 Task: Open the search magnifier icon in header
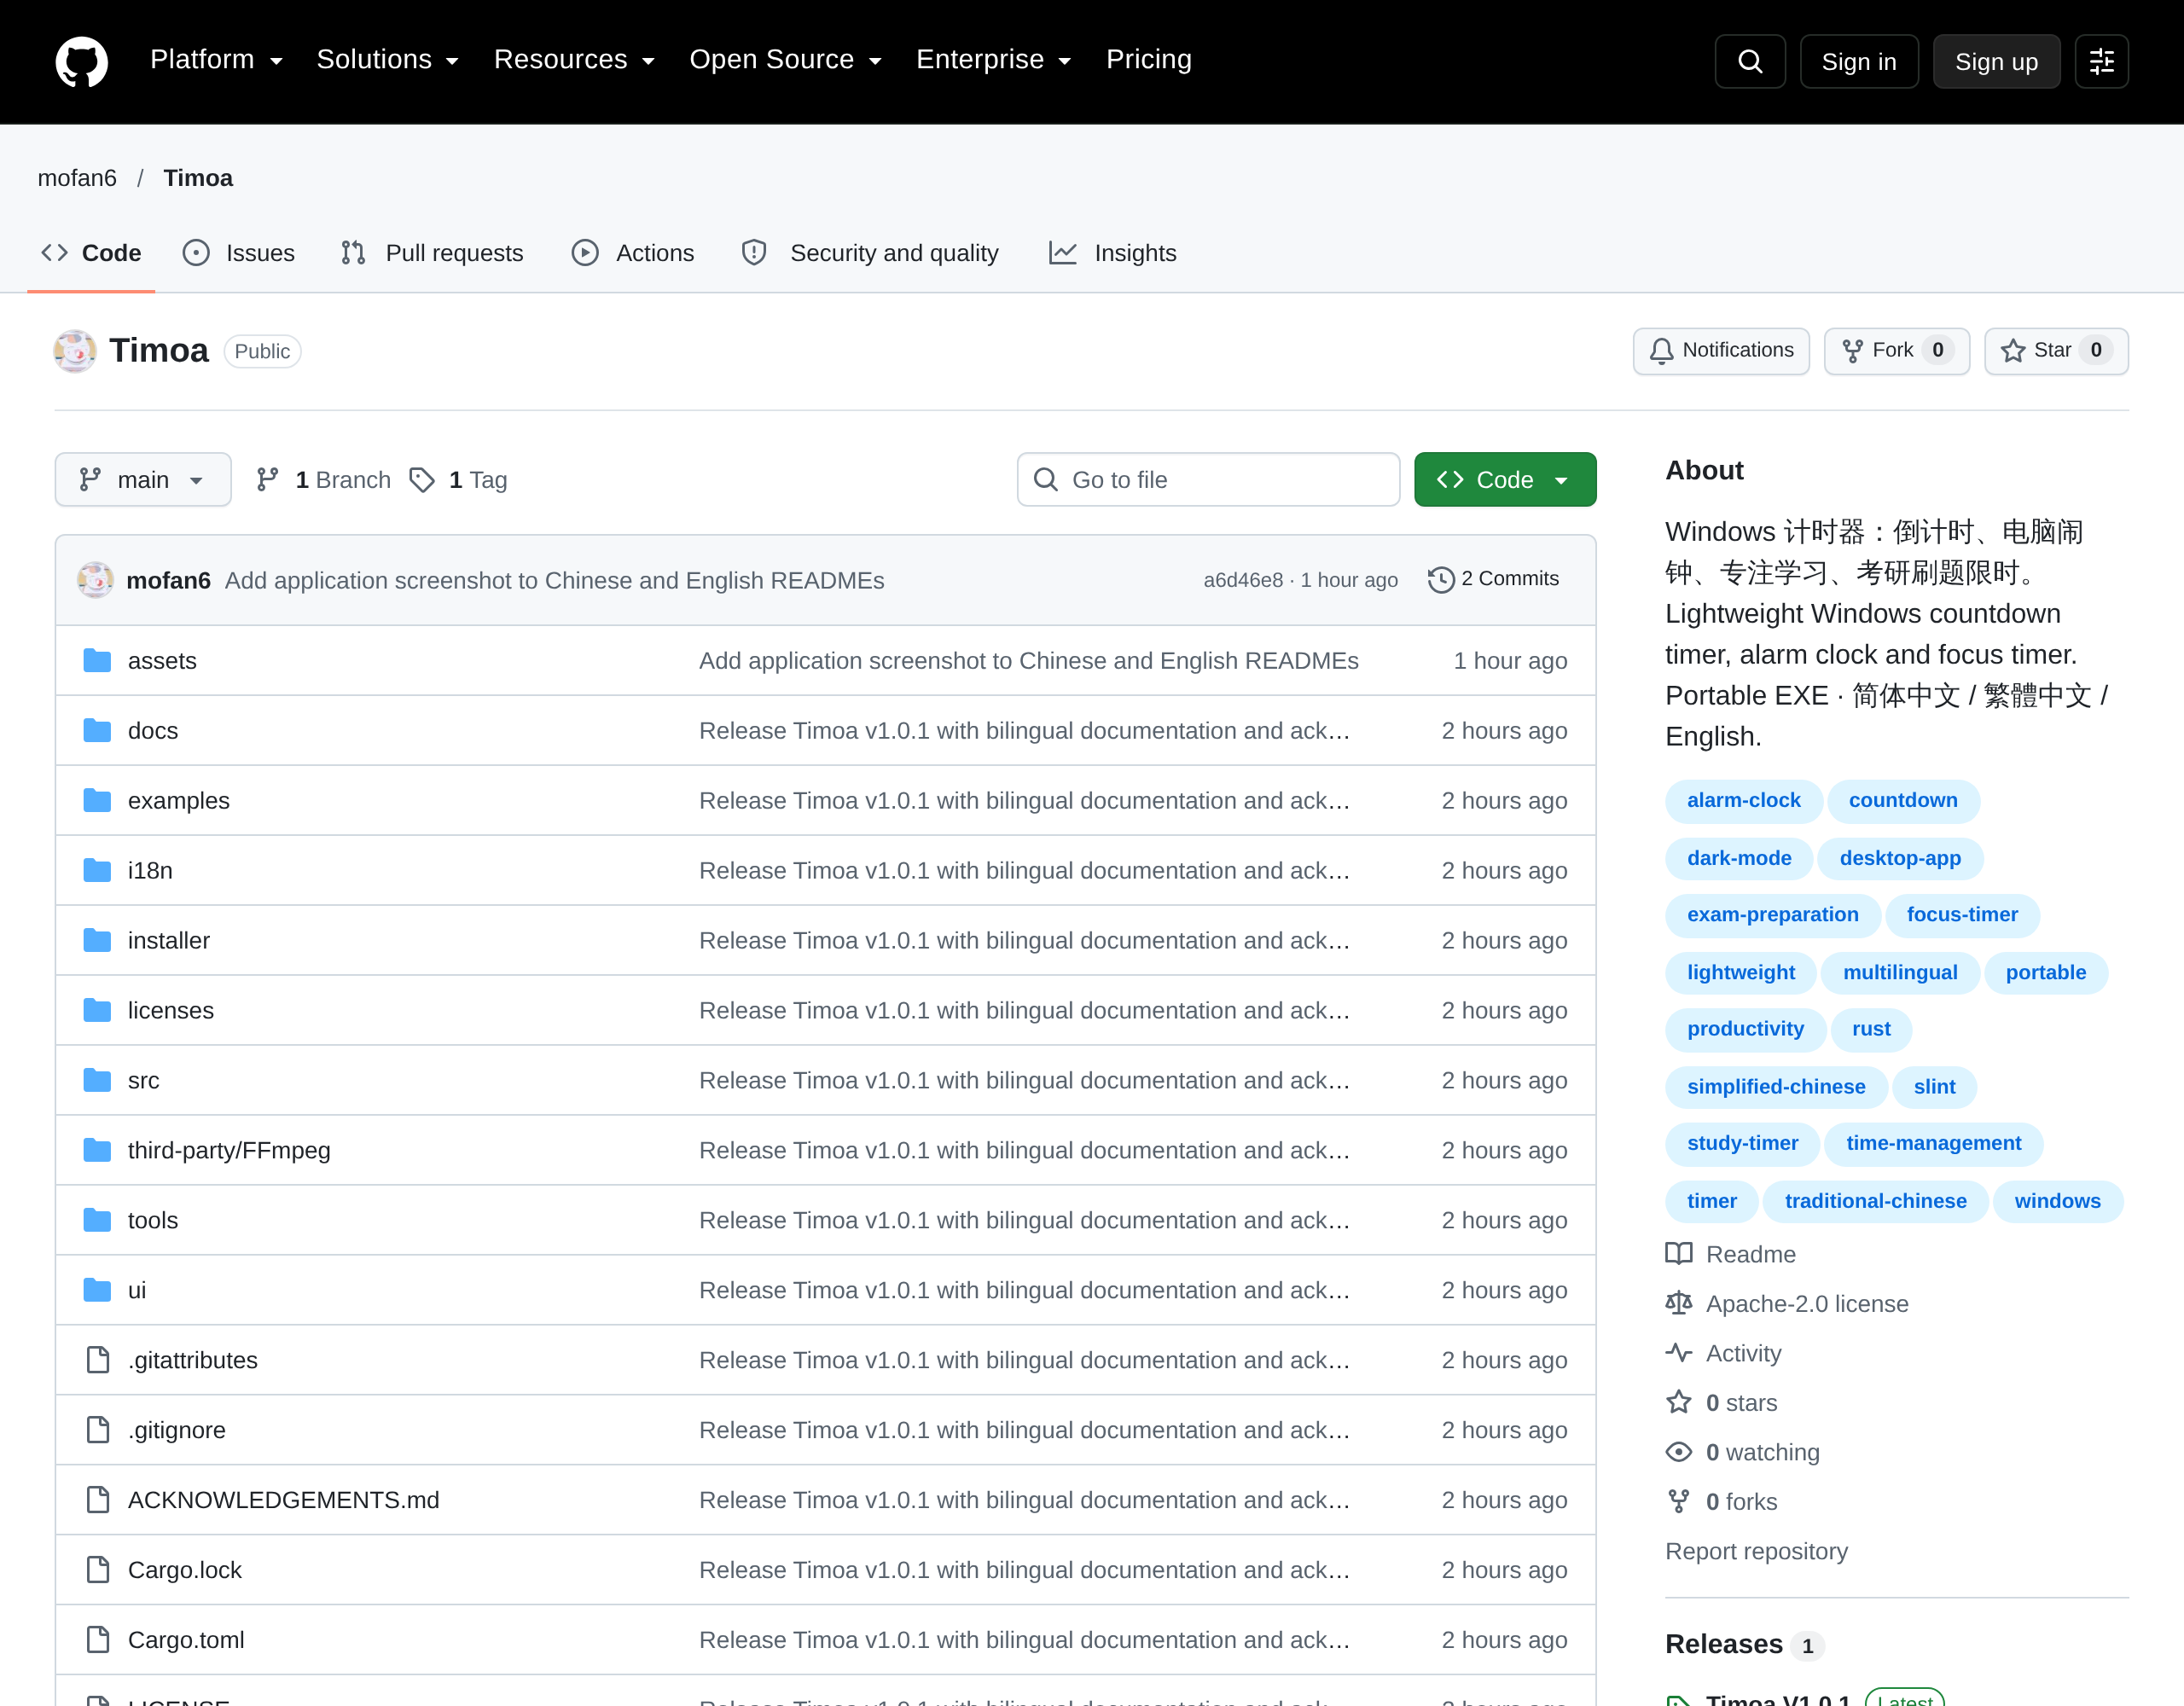pyautogui.click(x=1750, y=62)
